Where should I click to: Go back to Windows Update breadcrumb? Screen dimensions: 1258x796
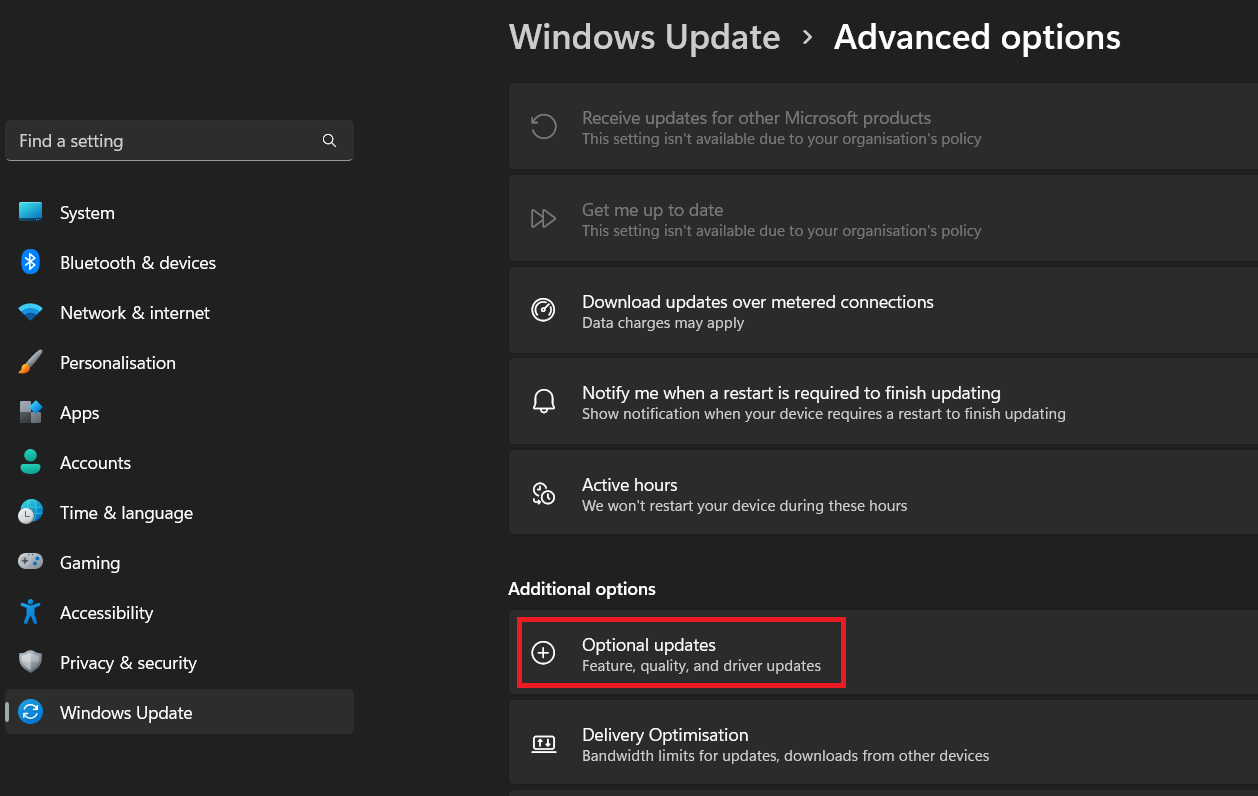[644, 38]
